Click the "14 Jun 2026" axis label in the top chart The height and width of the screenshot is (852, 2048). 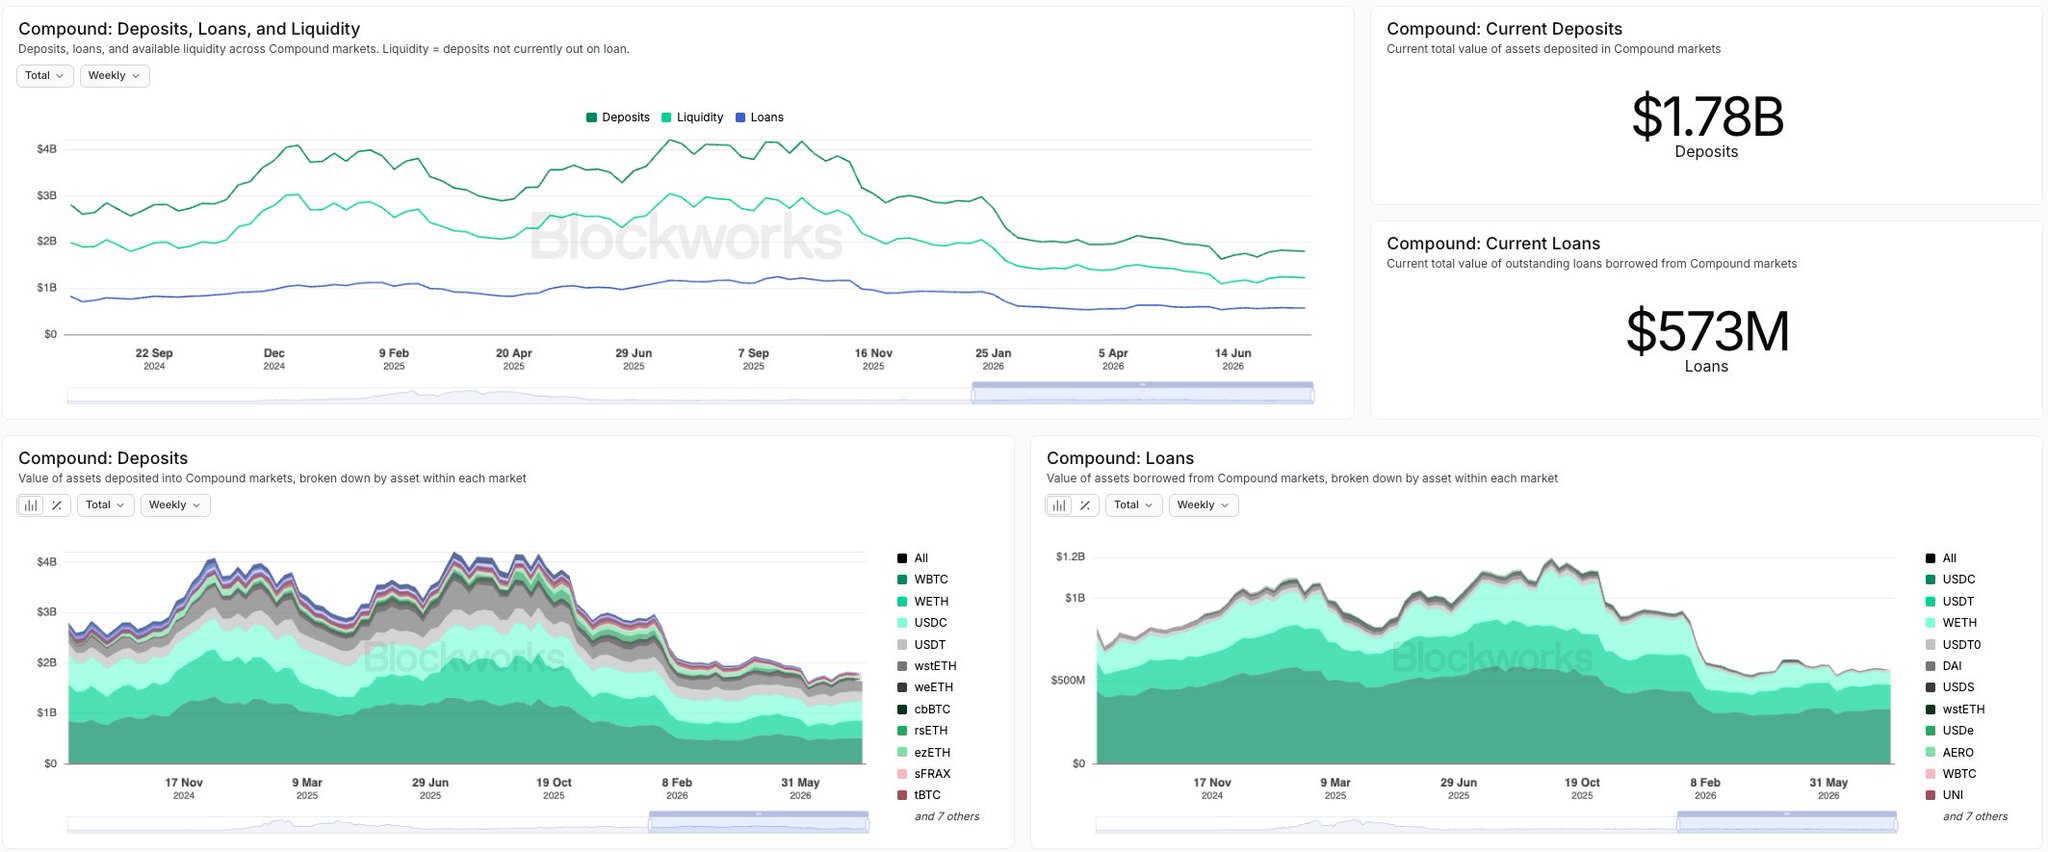point(1233,359)
